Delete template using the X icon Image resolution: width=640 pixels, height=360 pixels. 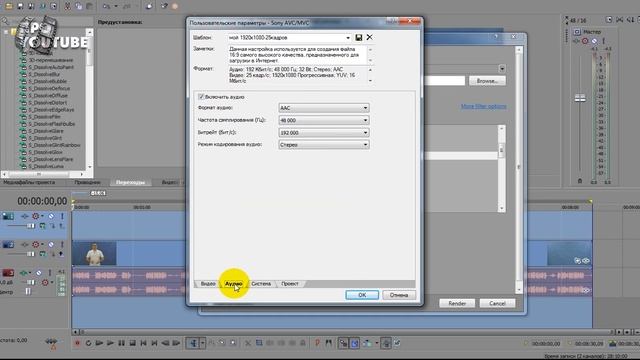pos(369,37)
